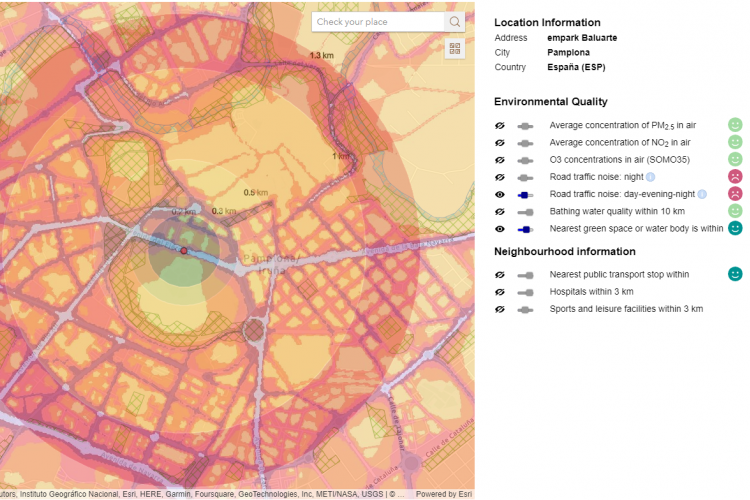The image size is (750, 500).
Task: Click the NO2 happy face indicator
Action: pyautogui.click(x=735, y=142)
